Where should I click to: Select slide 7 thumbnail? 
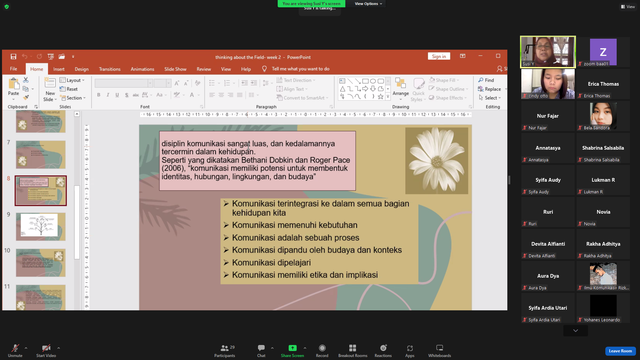tap(40, 155)
